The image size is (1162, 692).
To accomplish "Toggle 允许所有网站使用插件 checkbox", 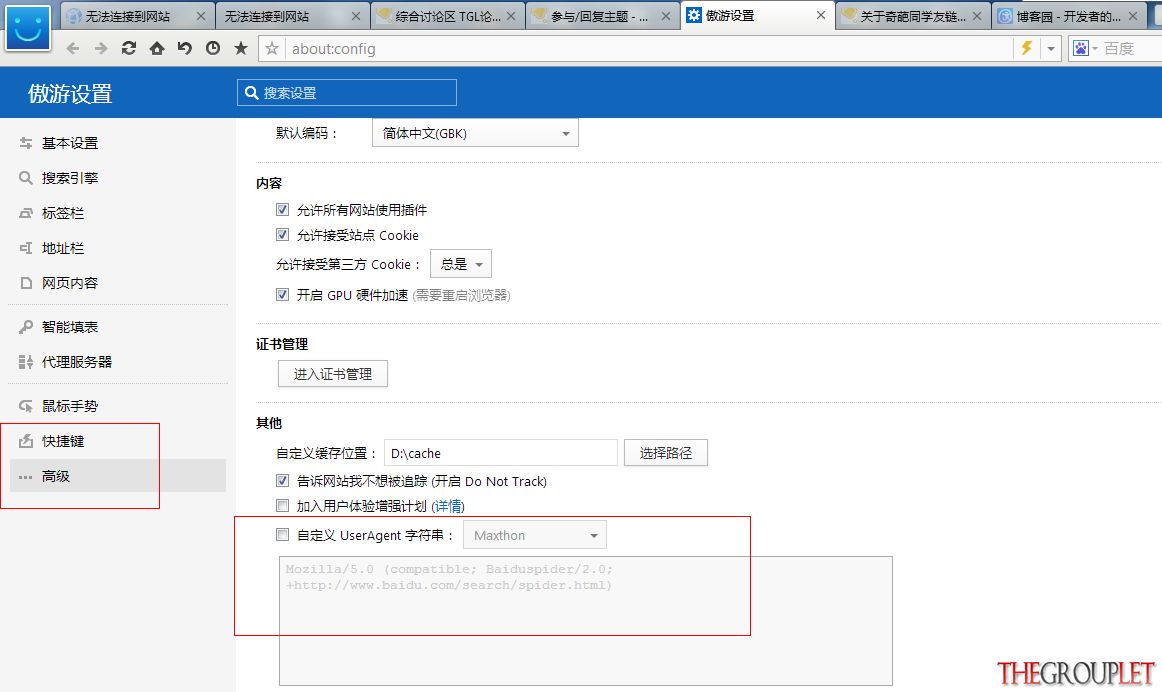I will (x=282, y=210).
